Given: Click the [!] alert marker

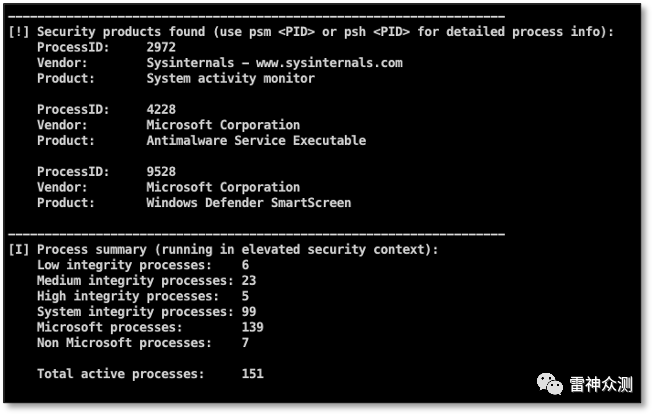Looking at the screenshot, I should click(x=17, y=32).
